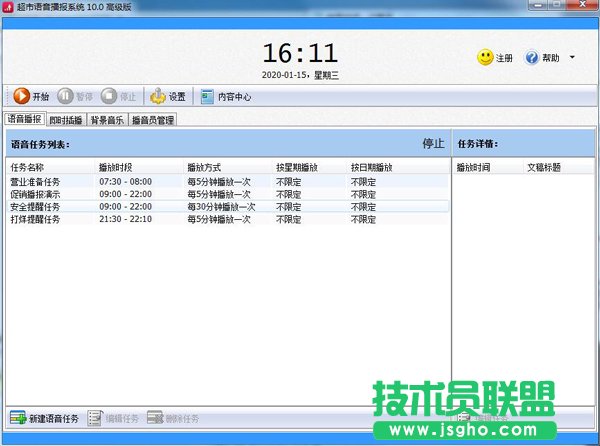Click the 07:30 - 08:00 time cell

126,182
